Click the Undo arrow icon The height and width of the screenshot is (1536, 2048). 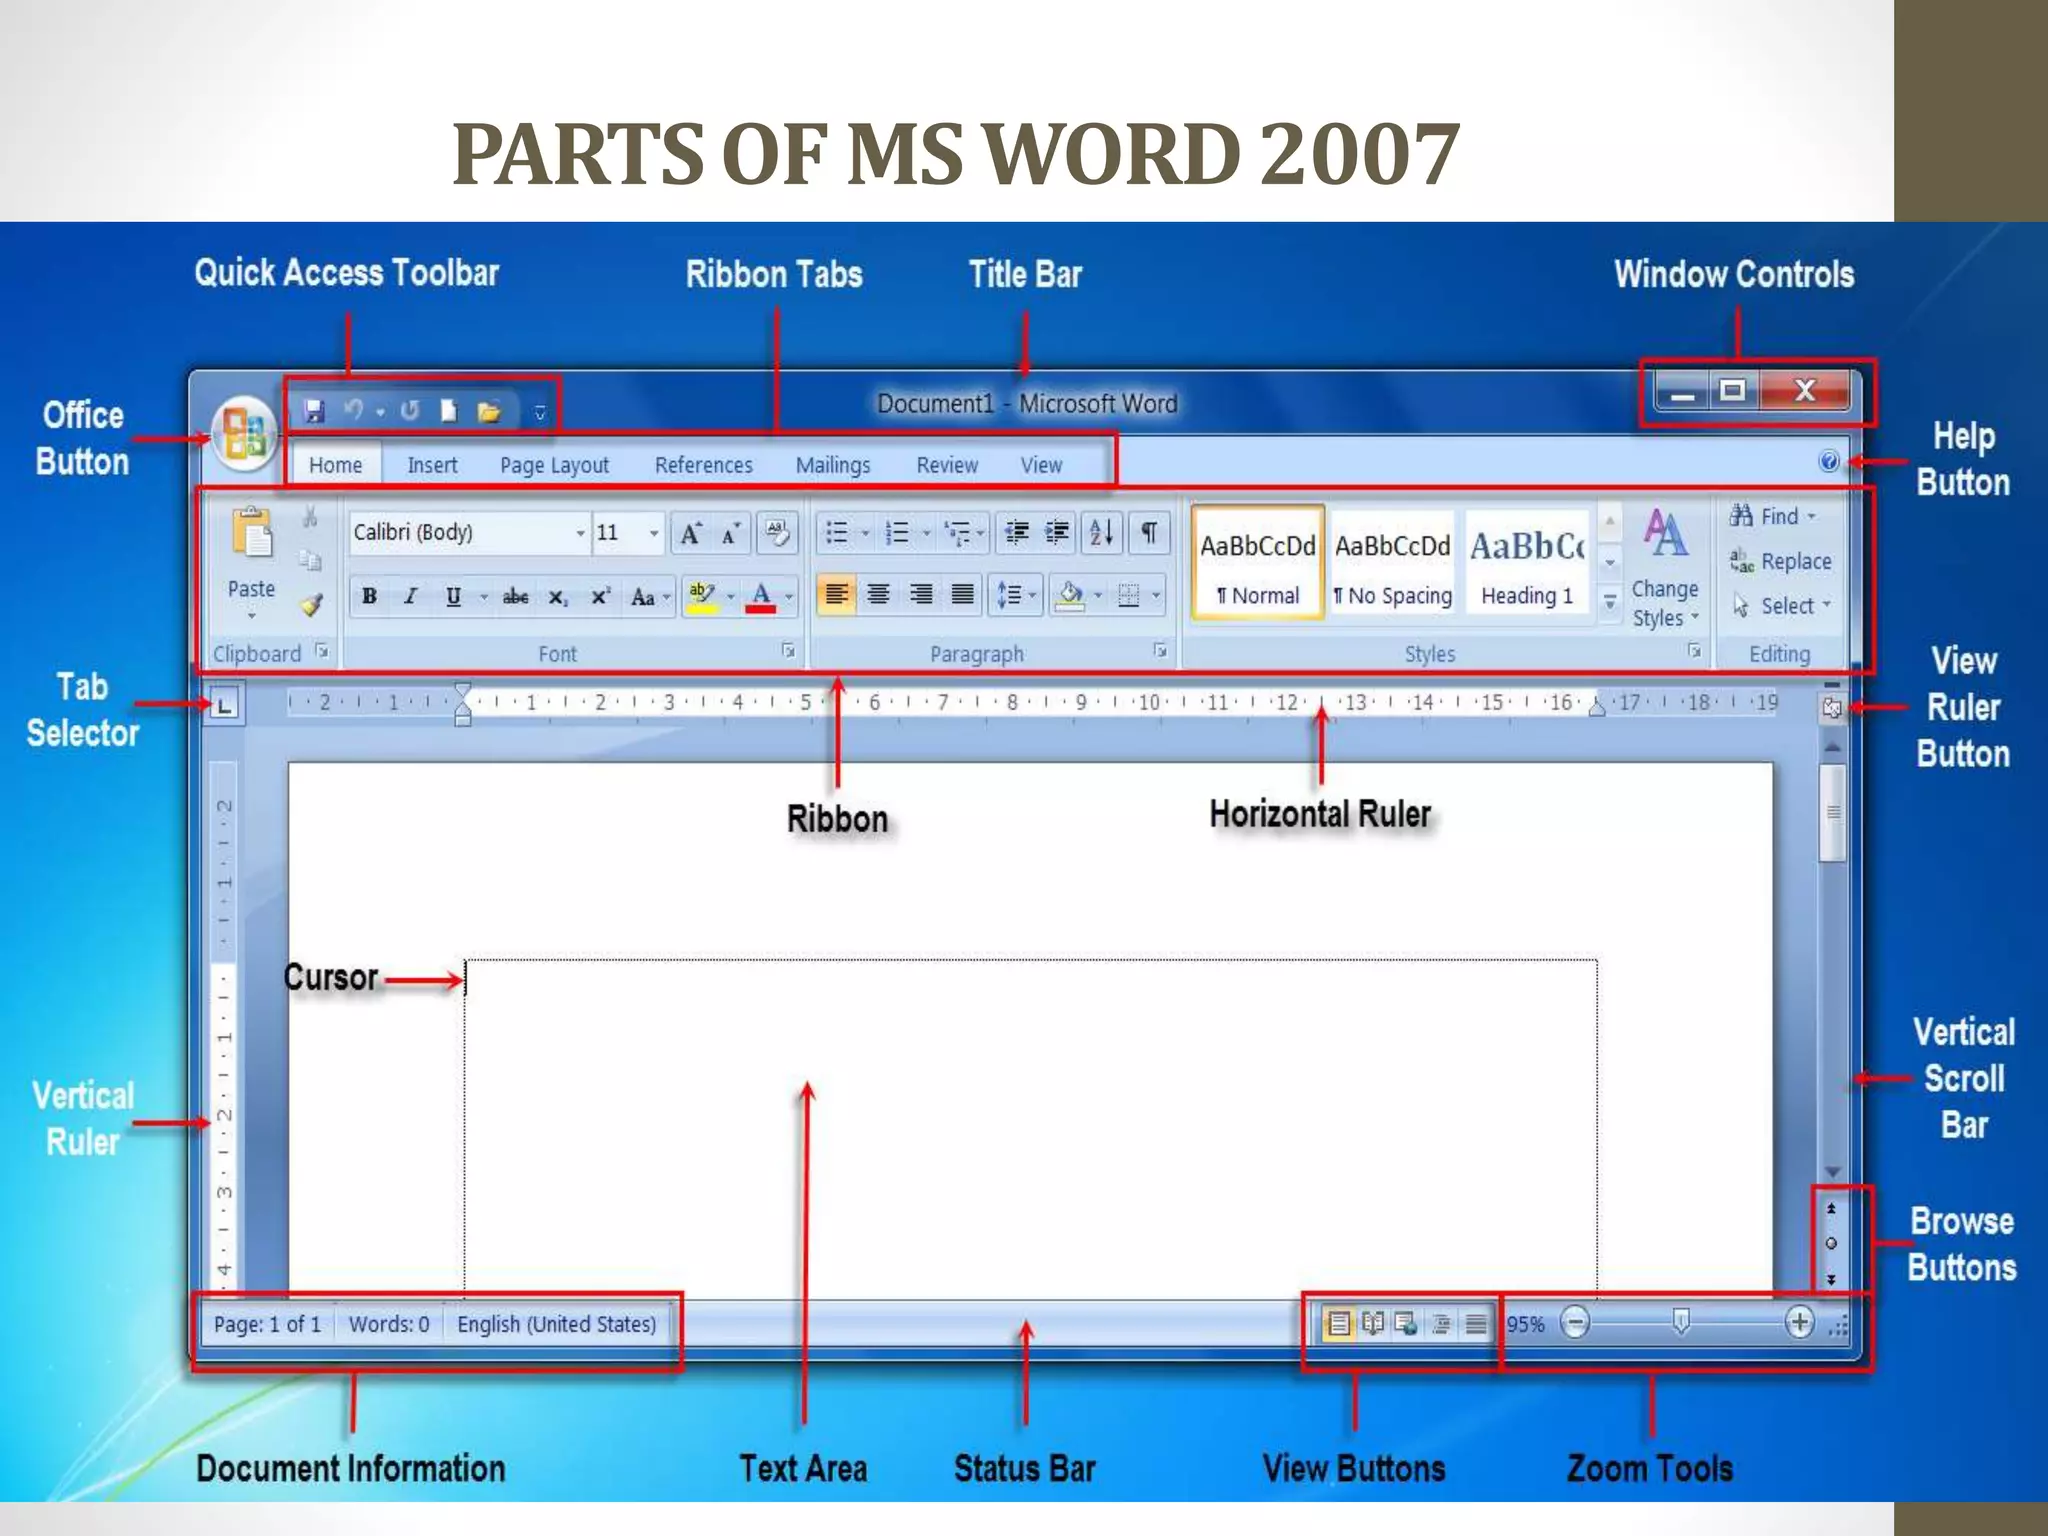354,411
